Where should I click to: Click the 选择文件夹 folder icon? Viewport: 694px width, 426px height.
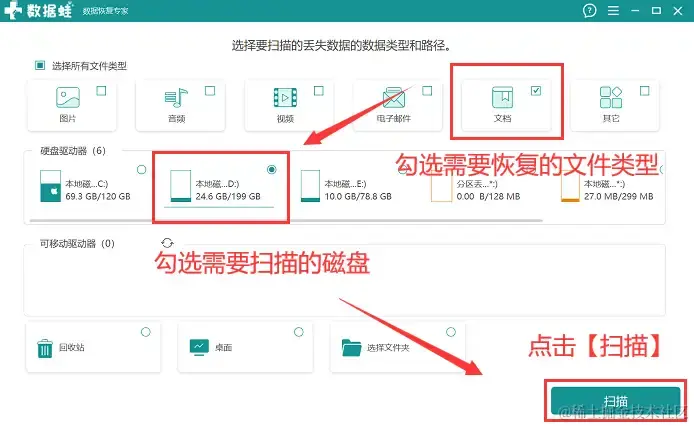tap(351, 348)
